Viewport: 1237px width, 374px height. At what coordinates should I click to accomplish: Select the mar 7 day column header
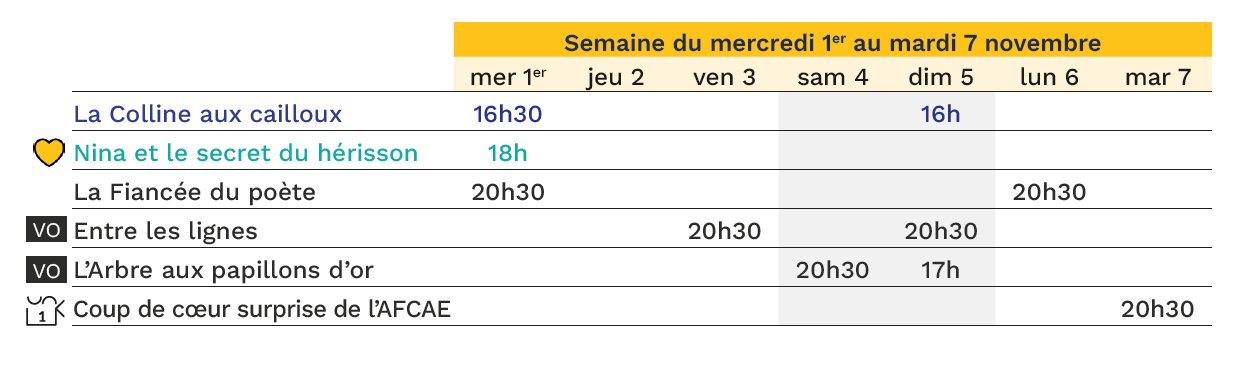click(x=1158, y=76)
